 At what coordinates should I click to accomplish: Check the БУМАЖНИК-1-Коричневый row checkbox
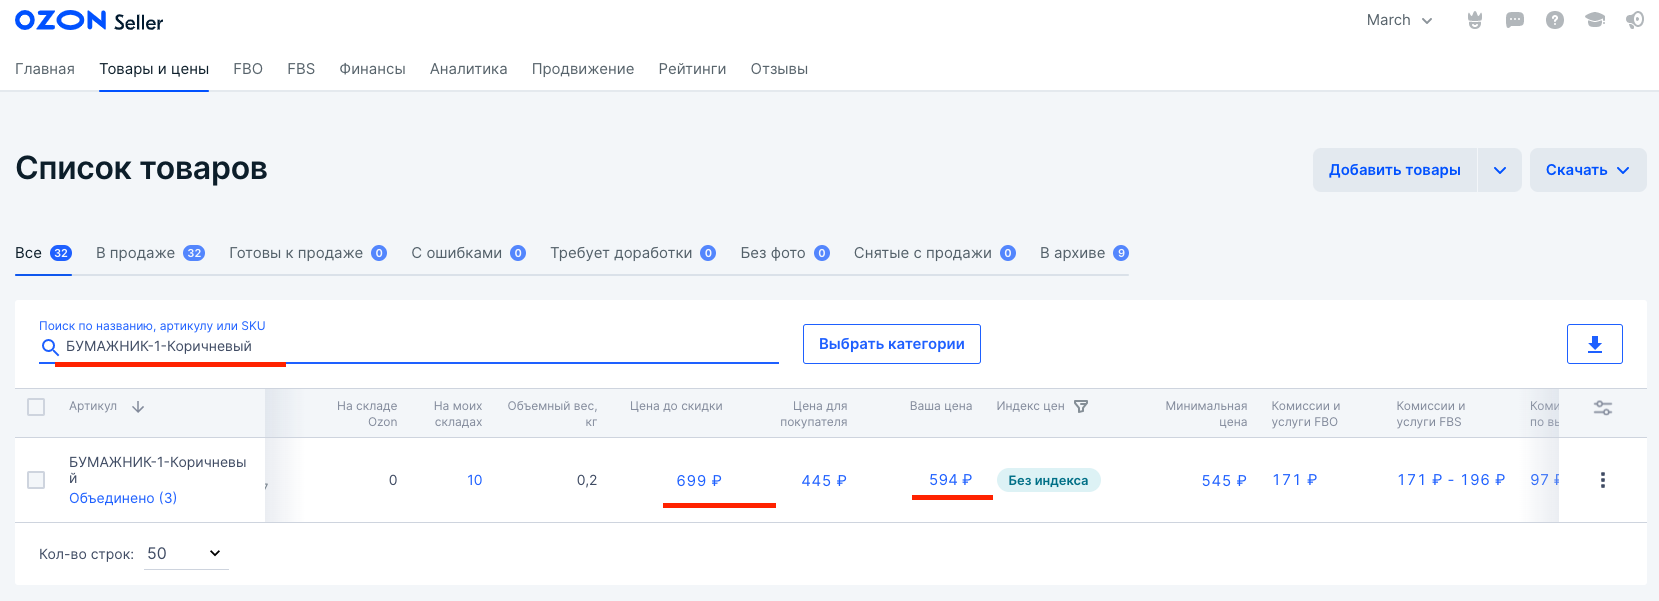pos(37,480)
